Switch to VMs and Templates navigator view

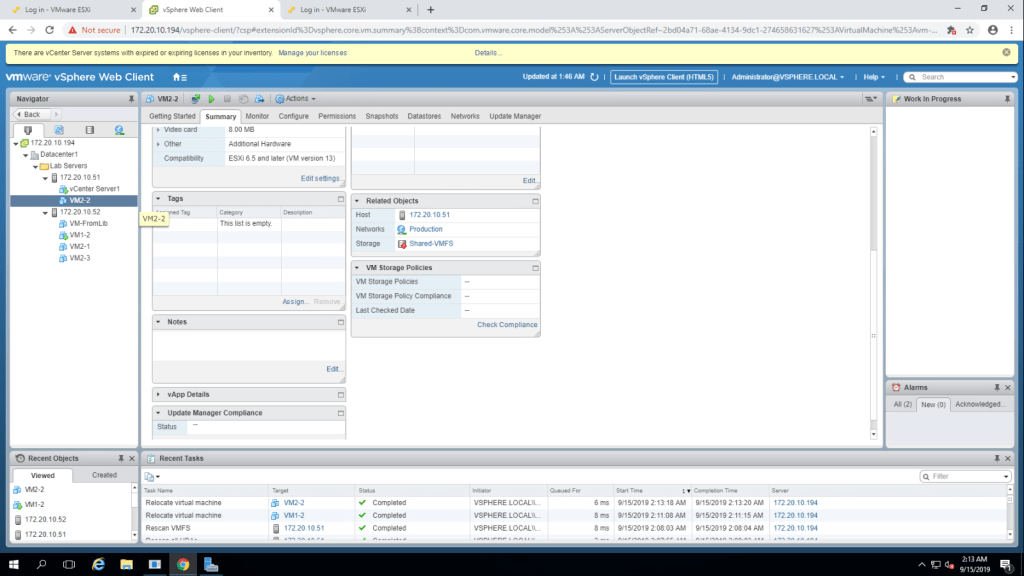59,130
